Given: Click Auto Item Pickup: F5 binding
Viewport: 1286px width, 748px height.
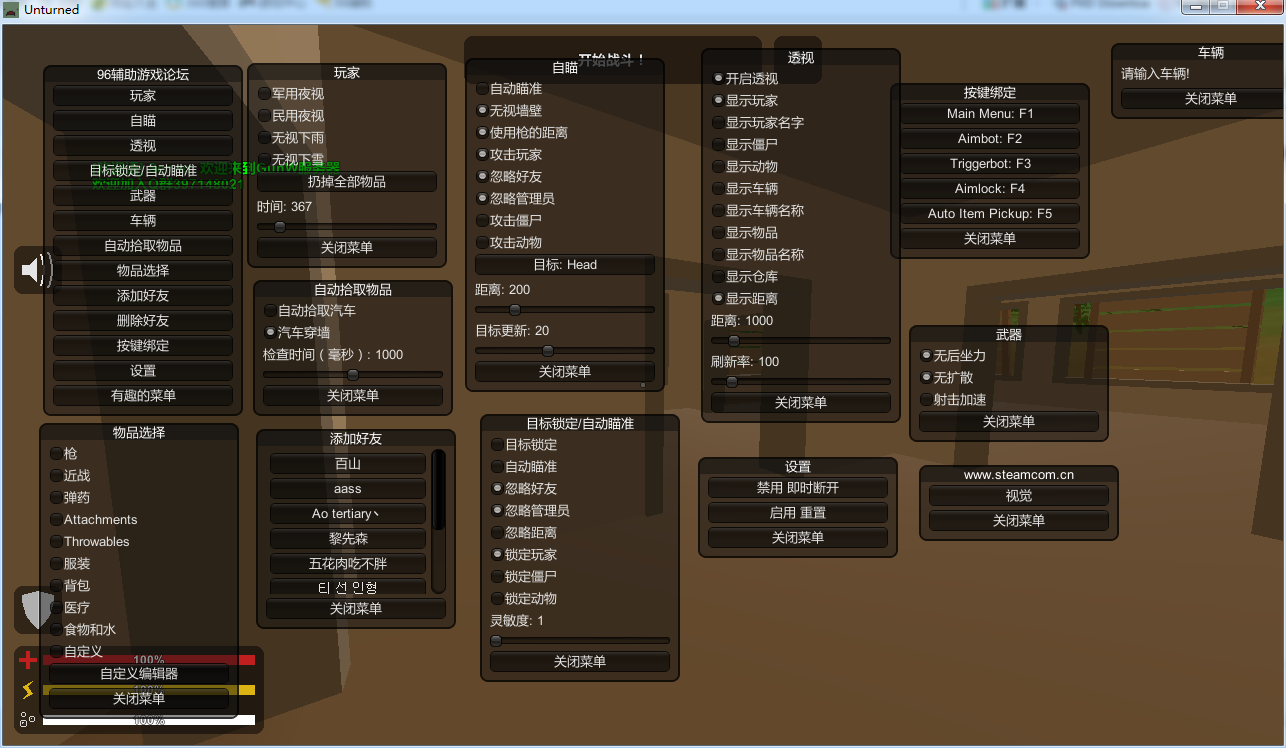Looking at the screenshot, I should [x=990, y=214].
